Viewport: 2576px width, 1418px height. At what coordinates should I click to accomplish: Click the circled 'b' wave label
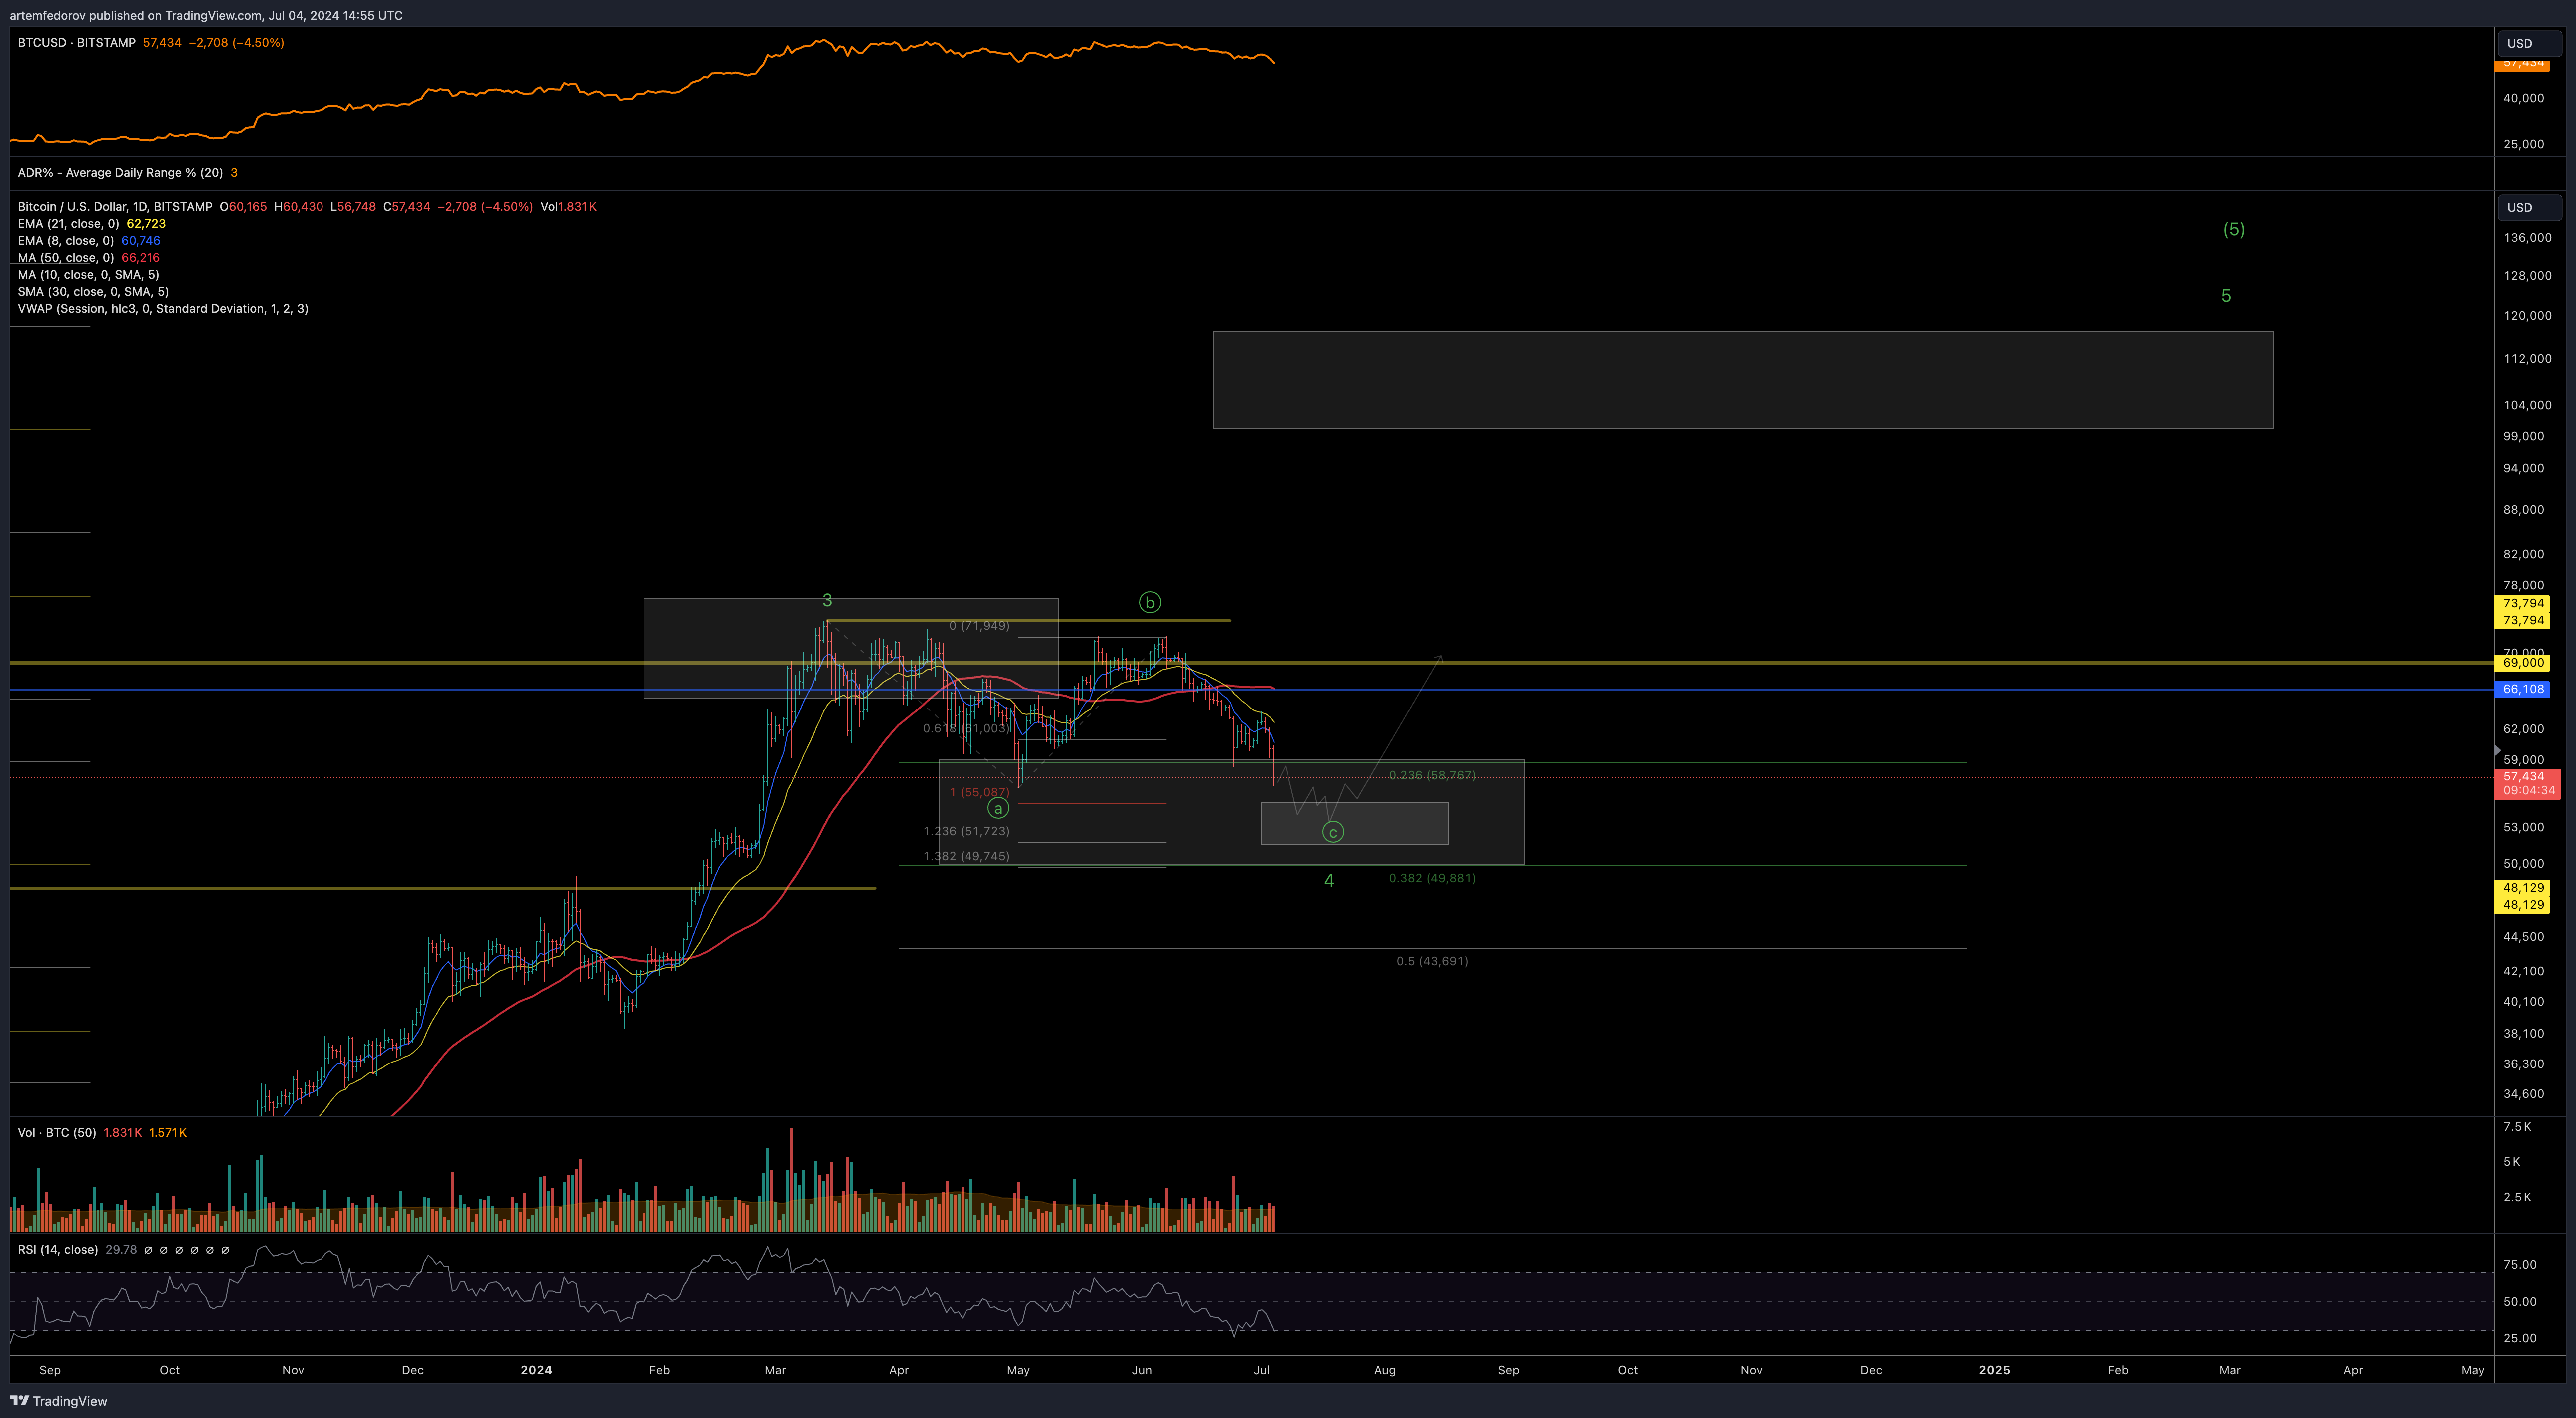(x=1150, y=602)
